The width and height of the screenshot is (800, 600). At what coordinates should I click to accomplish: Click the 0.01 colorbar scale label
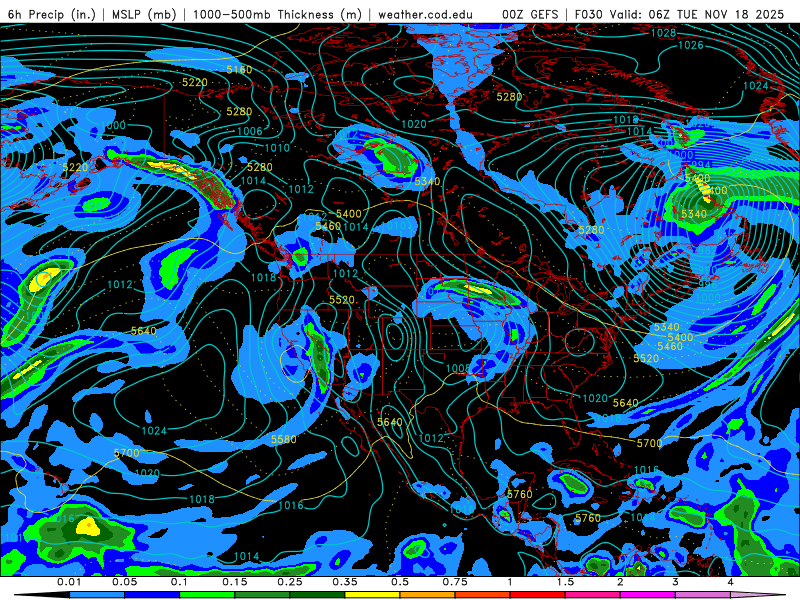69,582
